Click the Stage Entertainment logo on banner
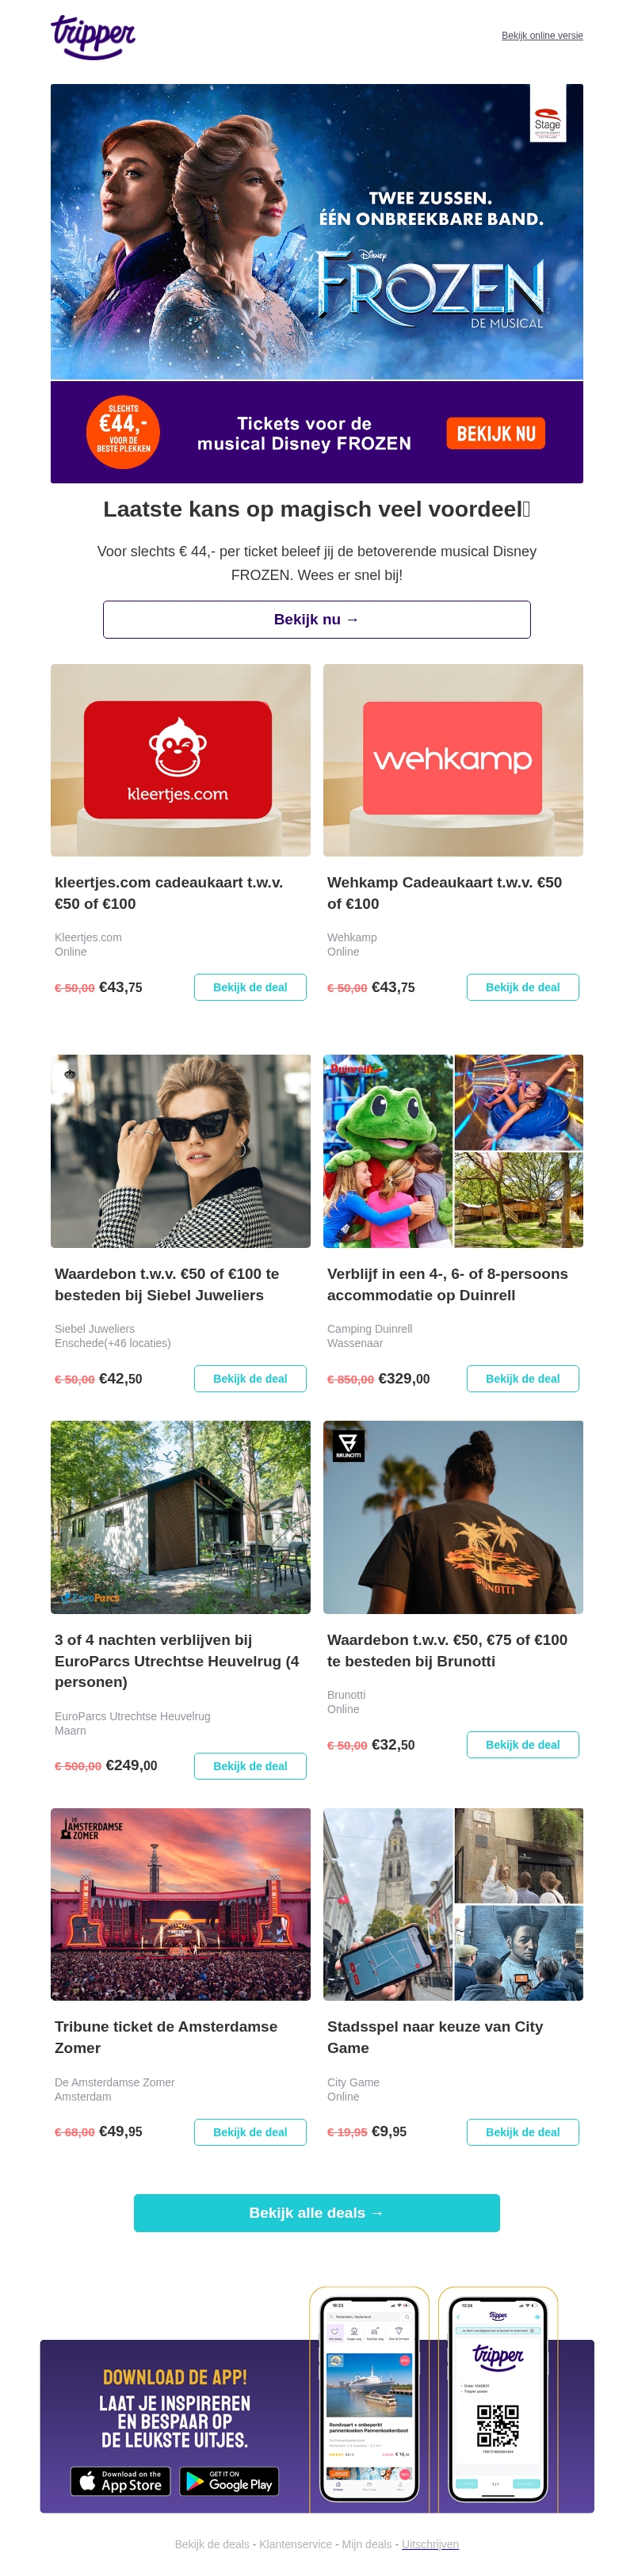Screen dimensions: 634x2576 547,113
